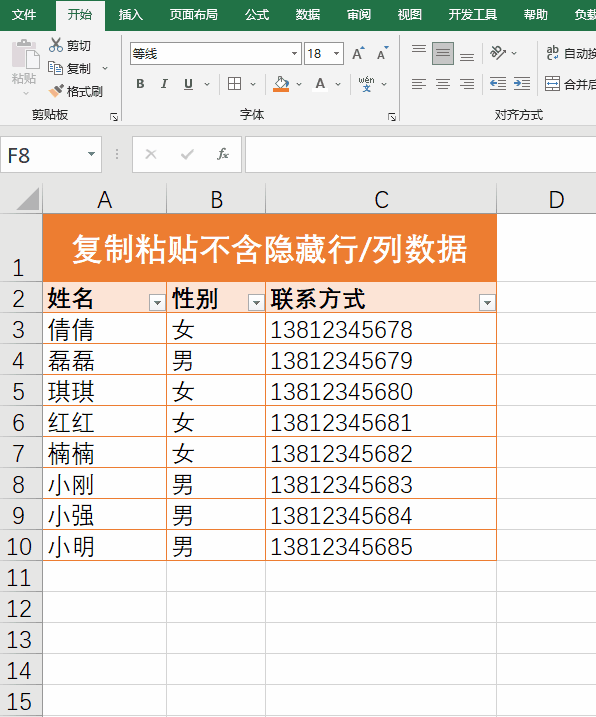The image size is (596, 717).
Task: Increase indent icon
Action: click(522, 84)
